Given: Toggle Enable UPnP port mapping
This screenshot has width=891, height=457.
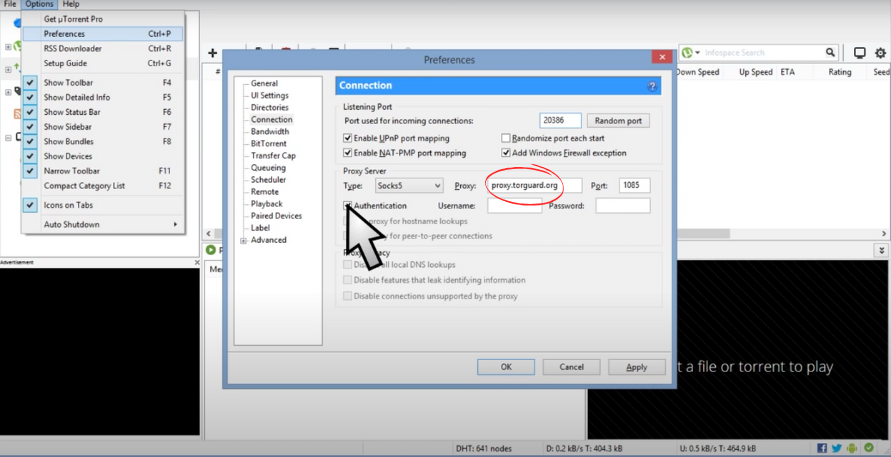Looking at the screenshot, I should (x=347, y=138).
